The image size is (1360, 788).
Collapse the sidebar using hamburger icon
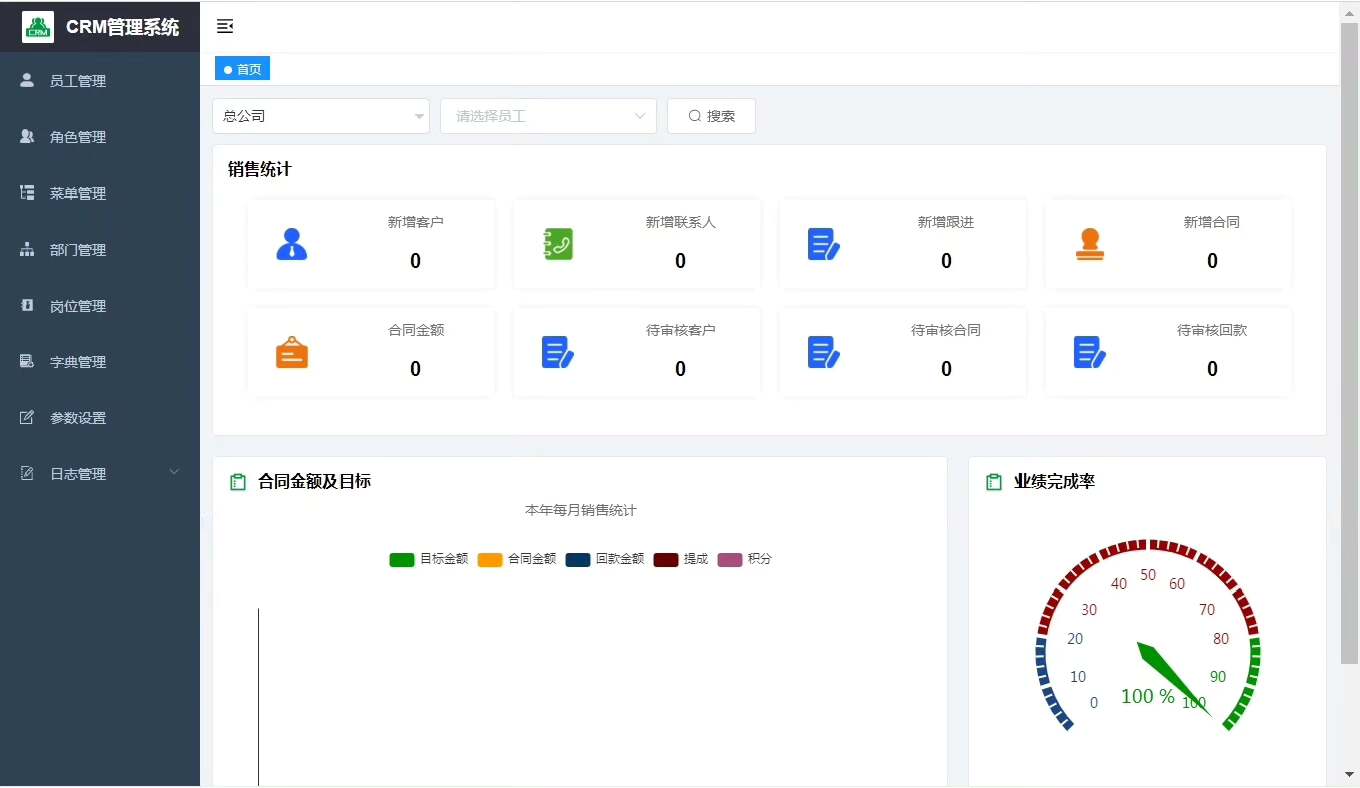(225, 26)
